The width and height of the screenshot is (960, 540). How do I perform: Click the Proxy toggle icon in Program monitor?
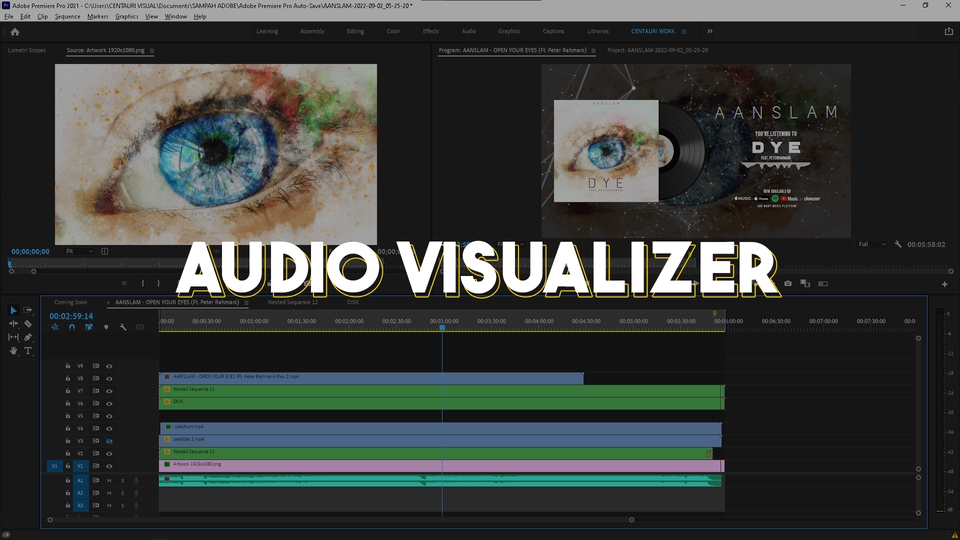coord(823,283)
